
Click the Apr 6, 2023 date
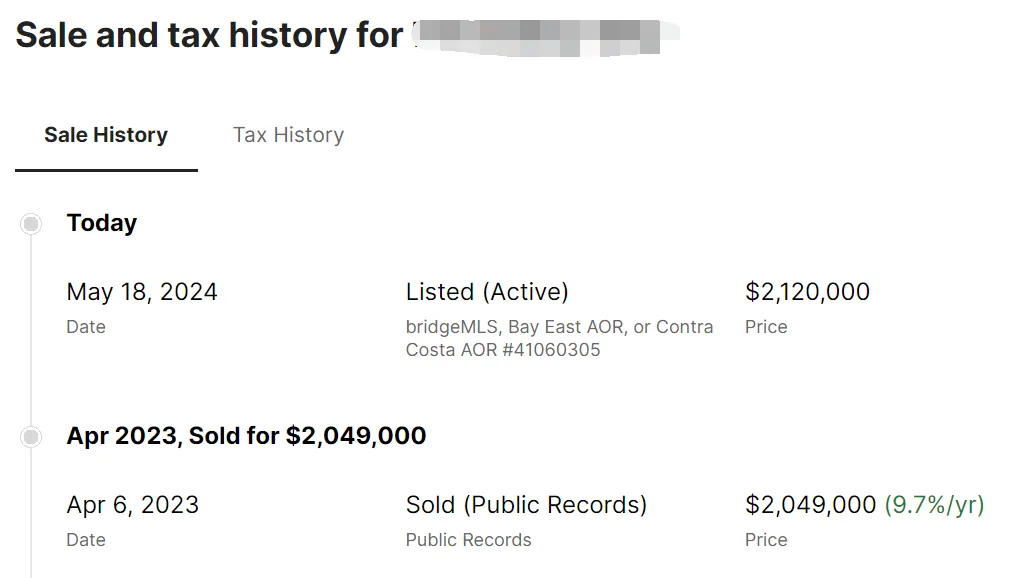point(132,505)
